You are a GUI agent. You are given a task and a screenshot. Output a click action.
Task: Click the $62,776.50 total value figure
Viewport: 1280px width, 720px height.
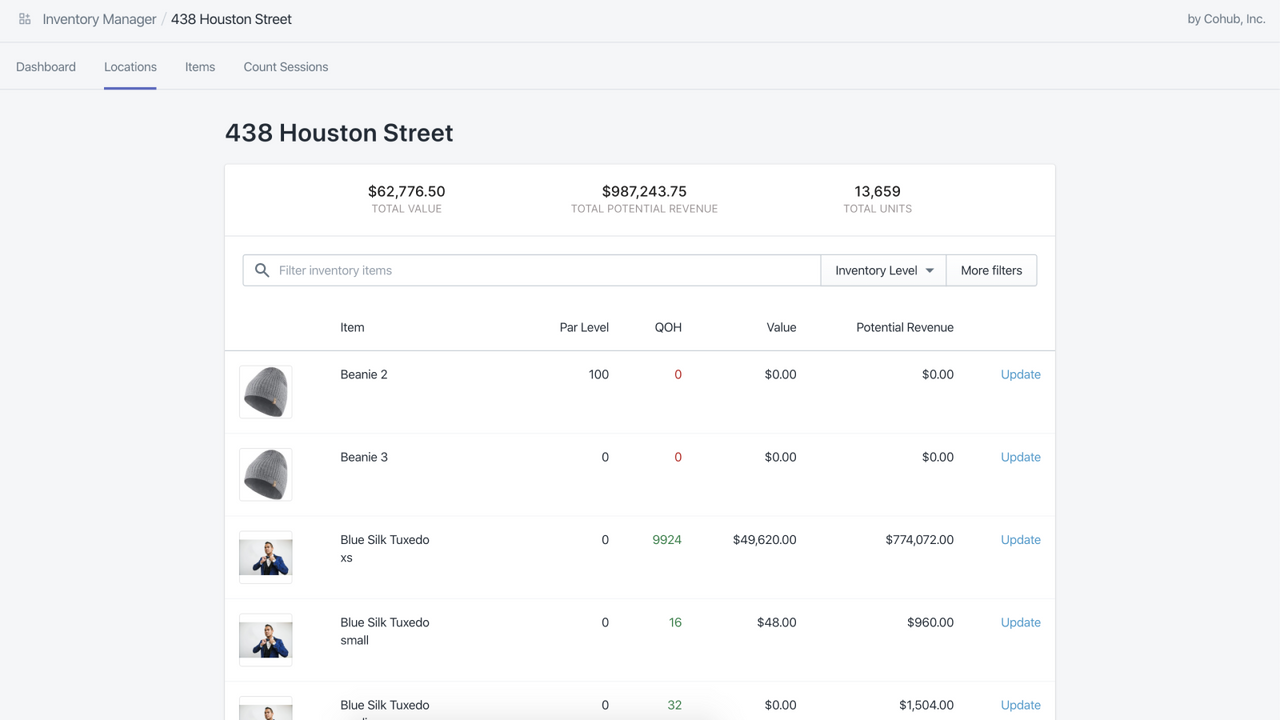tap(406, 191)
